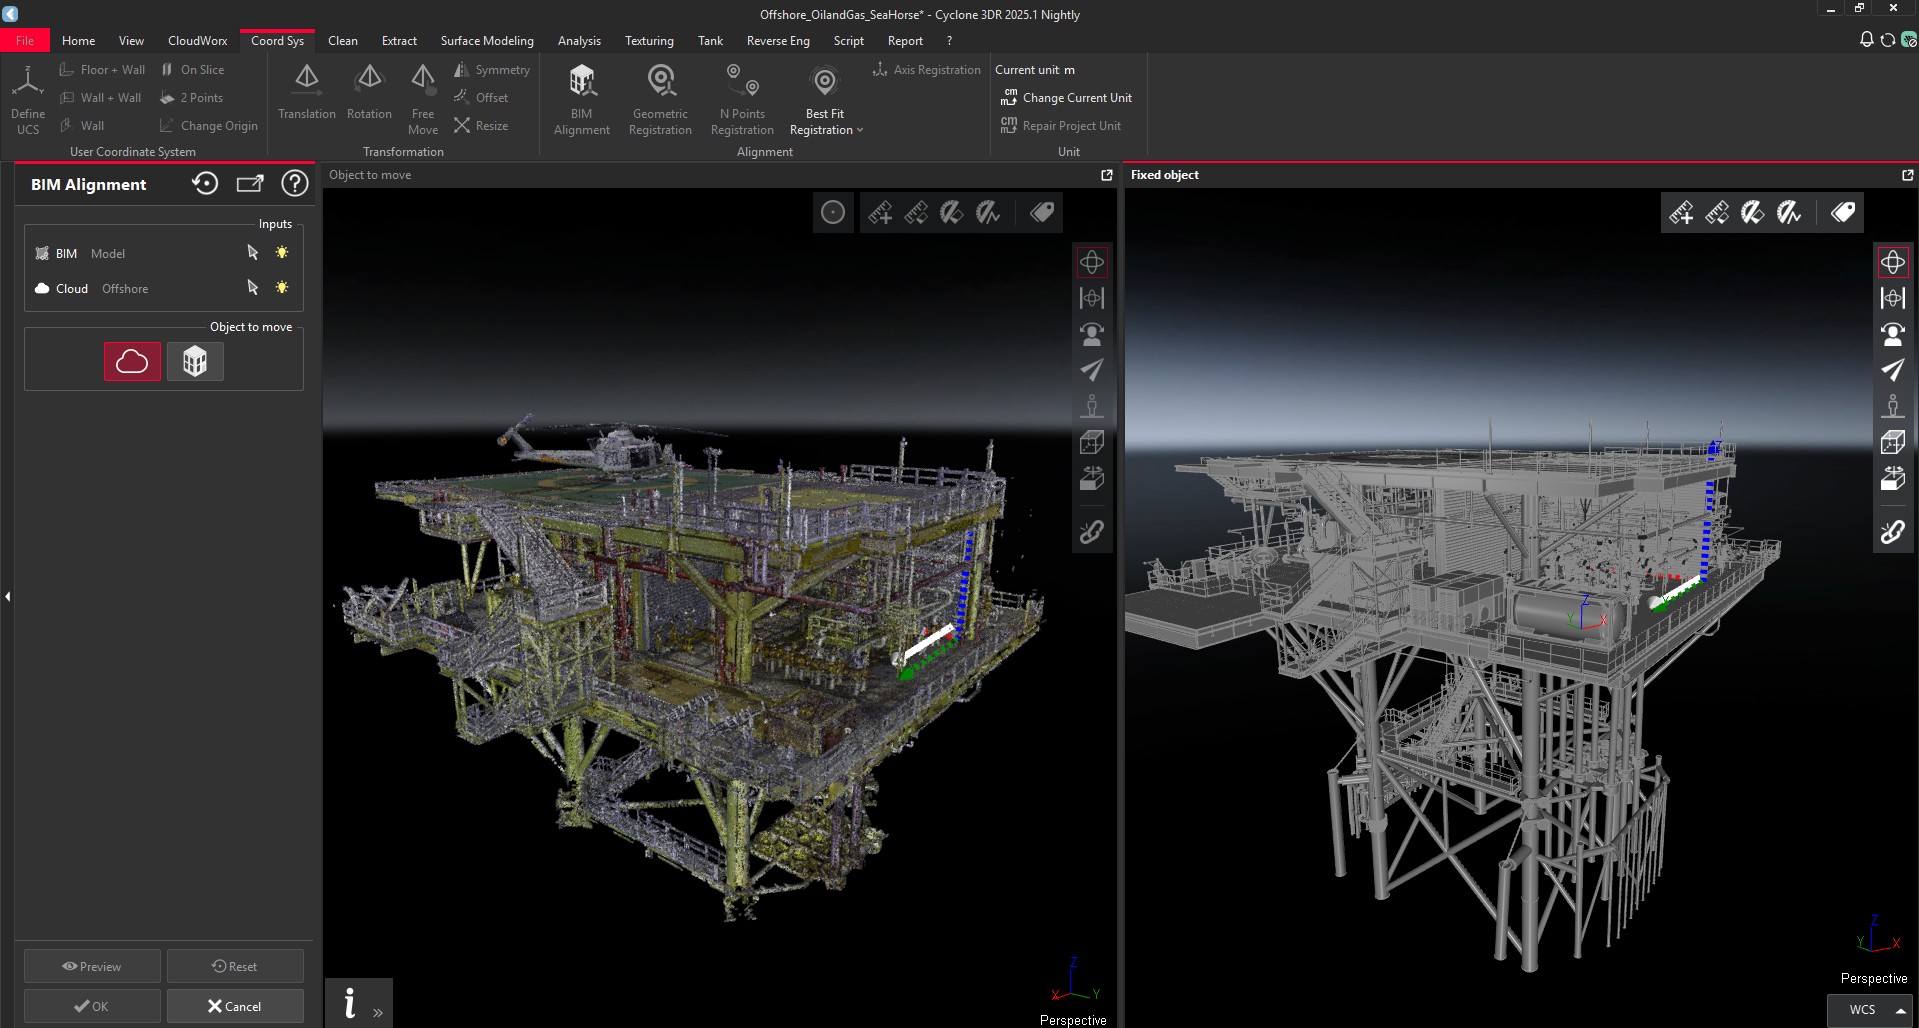Select the tag annotation icon above the point cloud view
The height and width of the screenshot is (1028, 1919).
coord(1041,212)
